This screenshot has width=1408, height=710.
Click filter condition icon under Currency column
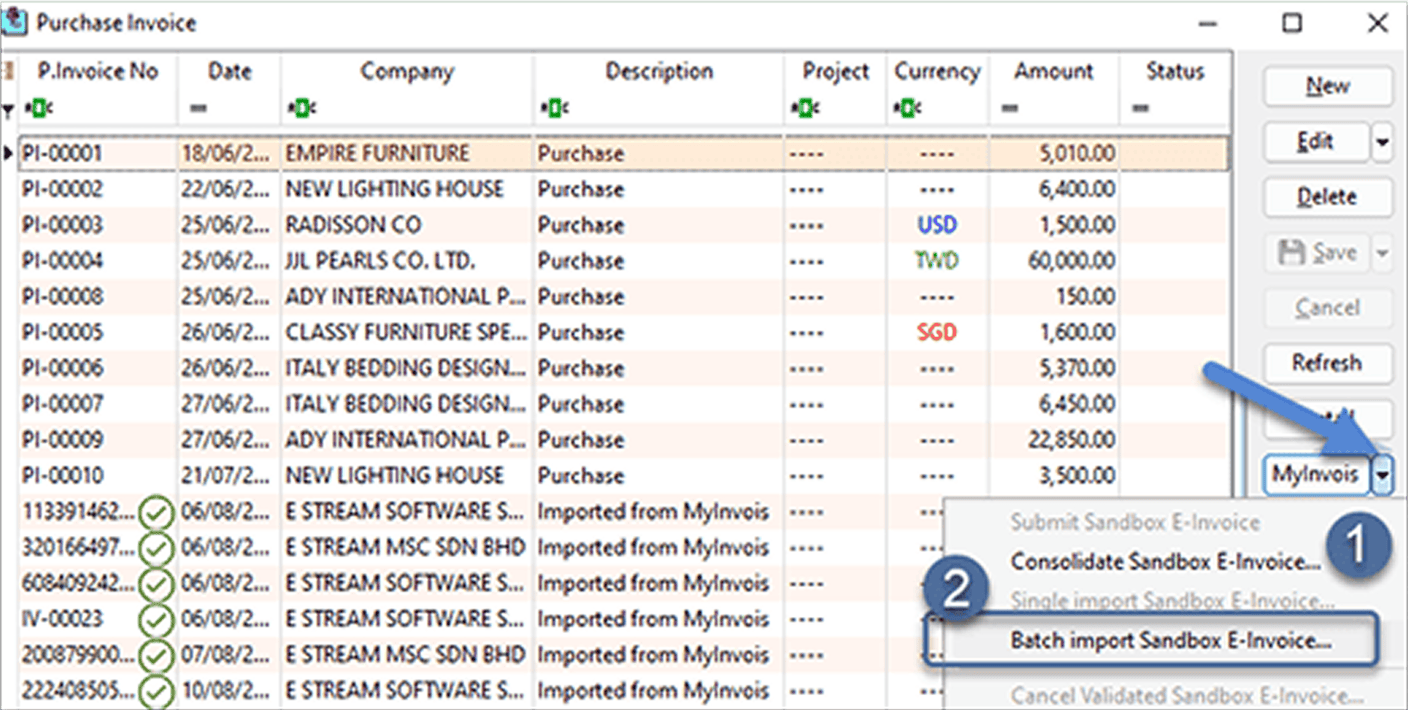[908, 108]
